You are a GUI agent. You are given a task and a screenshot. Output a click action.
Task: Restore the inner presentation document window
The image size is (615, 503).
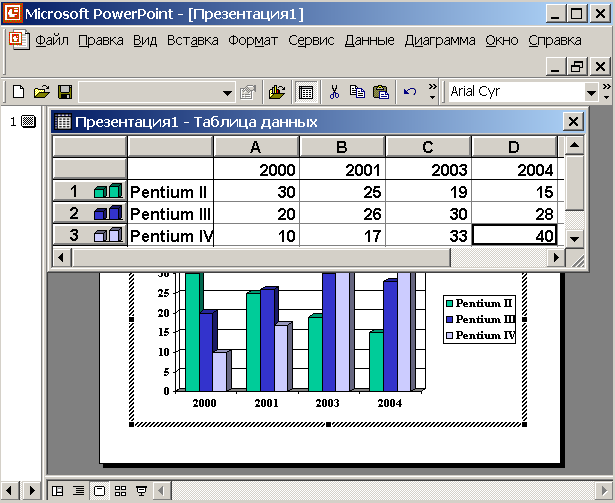click(x=577, y=66)
